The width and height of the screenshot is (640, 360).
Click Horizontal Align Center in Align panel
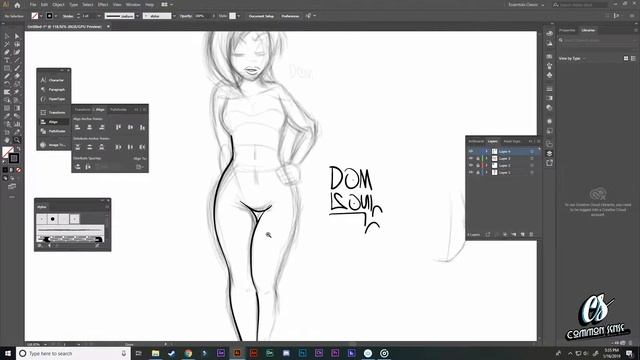89,127
